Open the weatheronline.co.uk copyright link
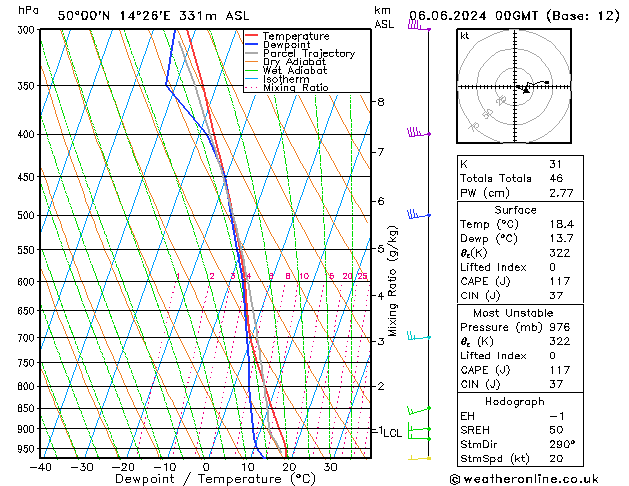Viewport: 629px width, 486px height. click(524, 479)
